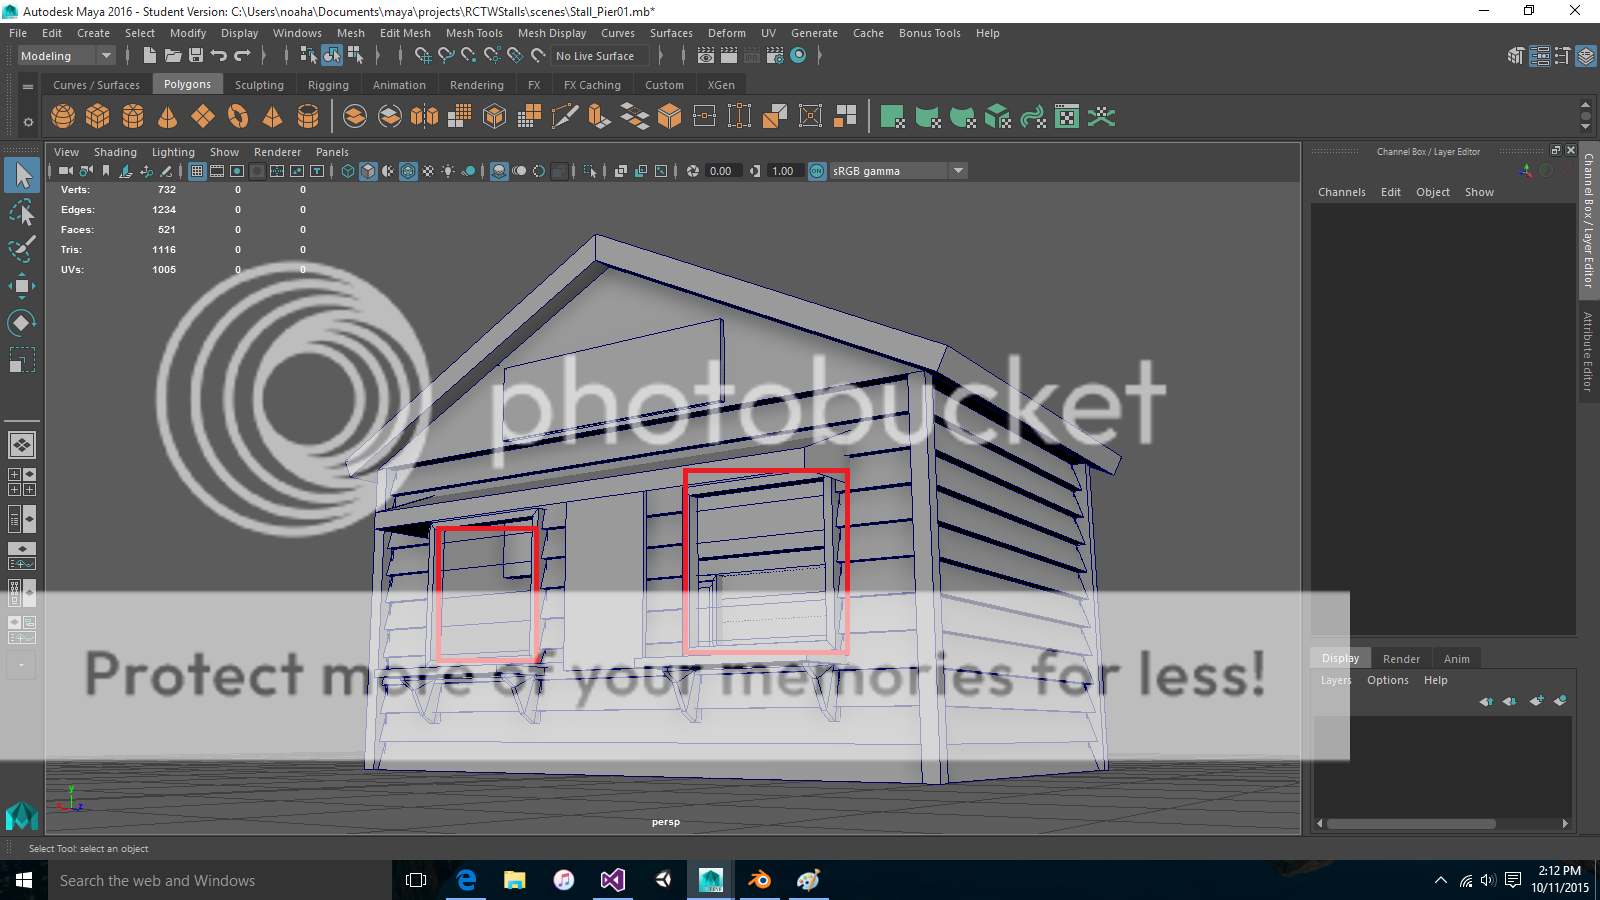
Task: Open the Edit Mesh menu
Action: [x=405, y=33]
